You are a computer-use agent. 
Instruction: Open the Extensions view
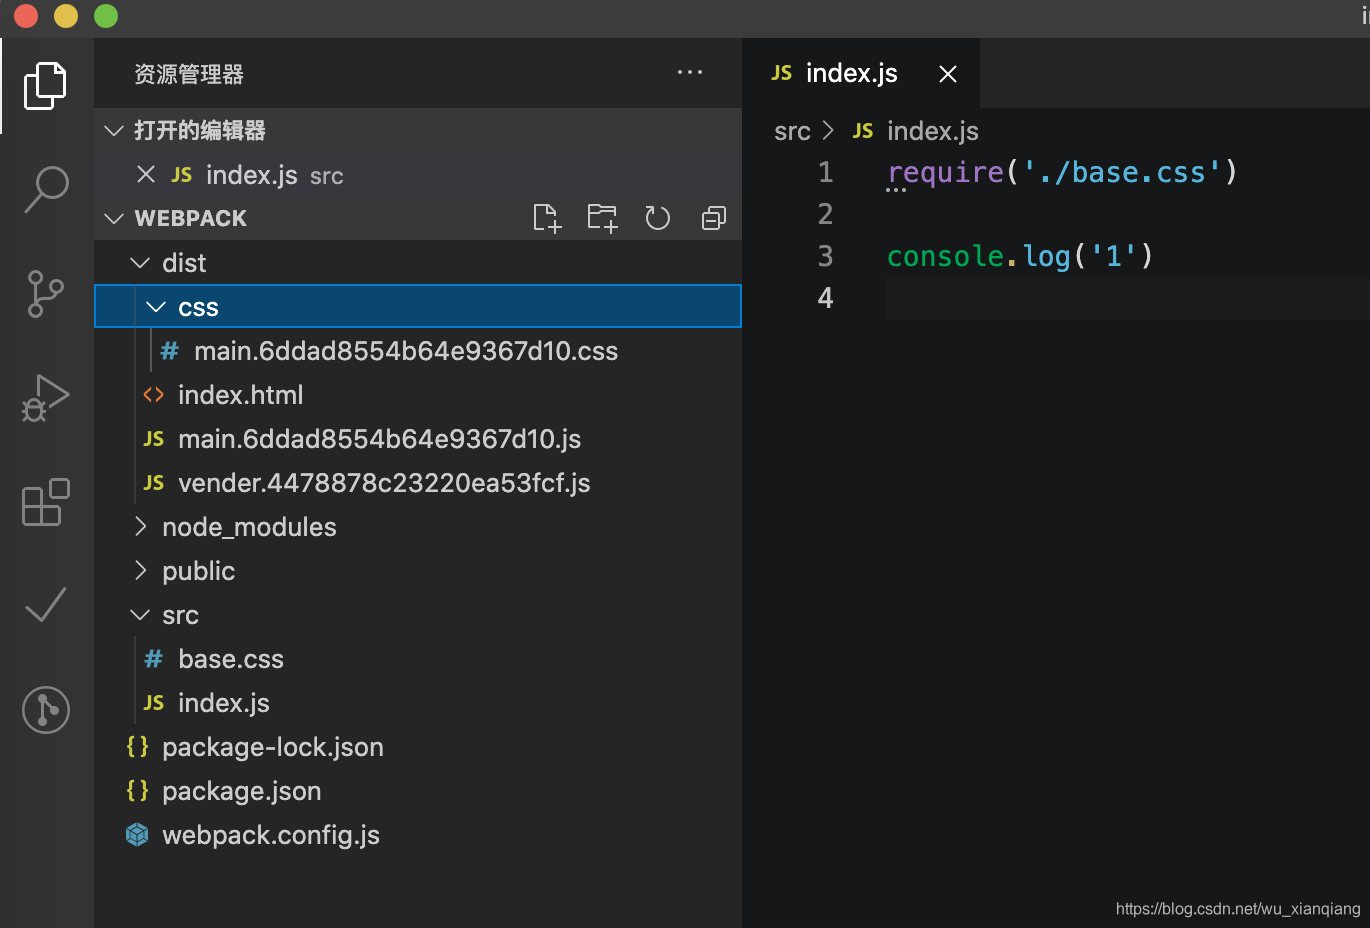[x=46, y=502]
